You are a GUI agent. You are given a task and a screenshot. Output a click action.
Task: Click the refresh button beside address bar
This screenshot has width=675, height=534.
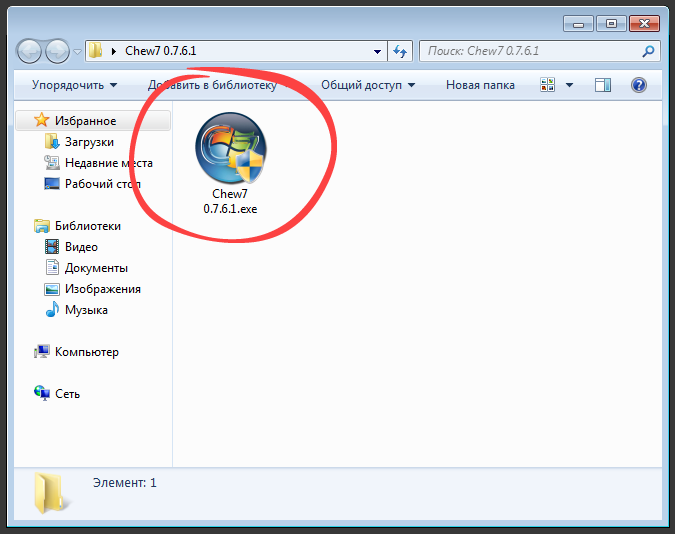400,51
